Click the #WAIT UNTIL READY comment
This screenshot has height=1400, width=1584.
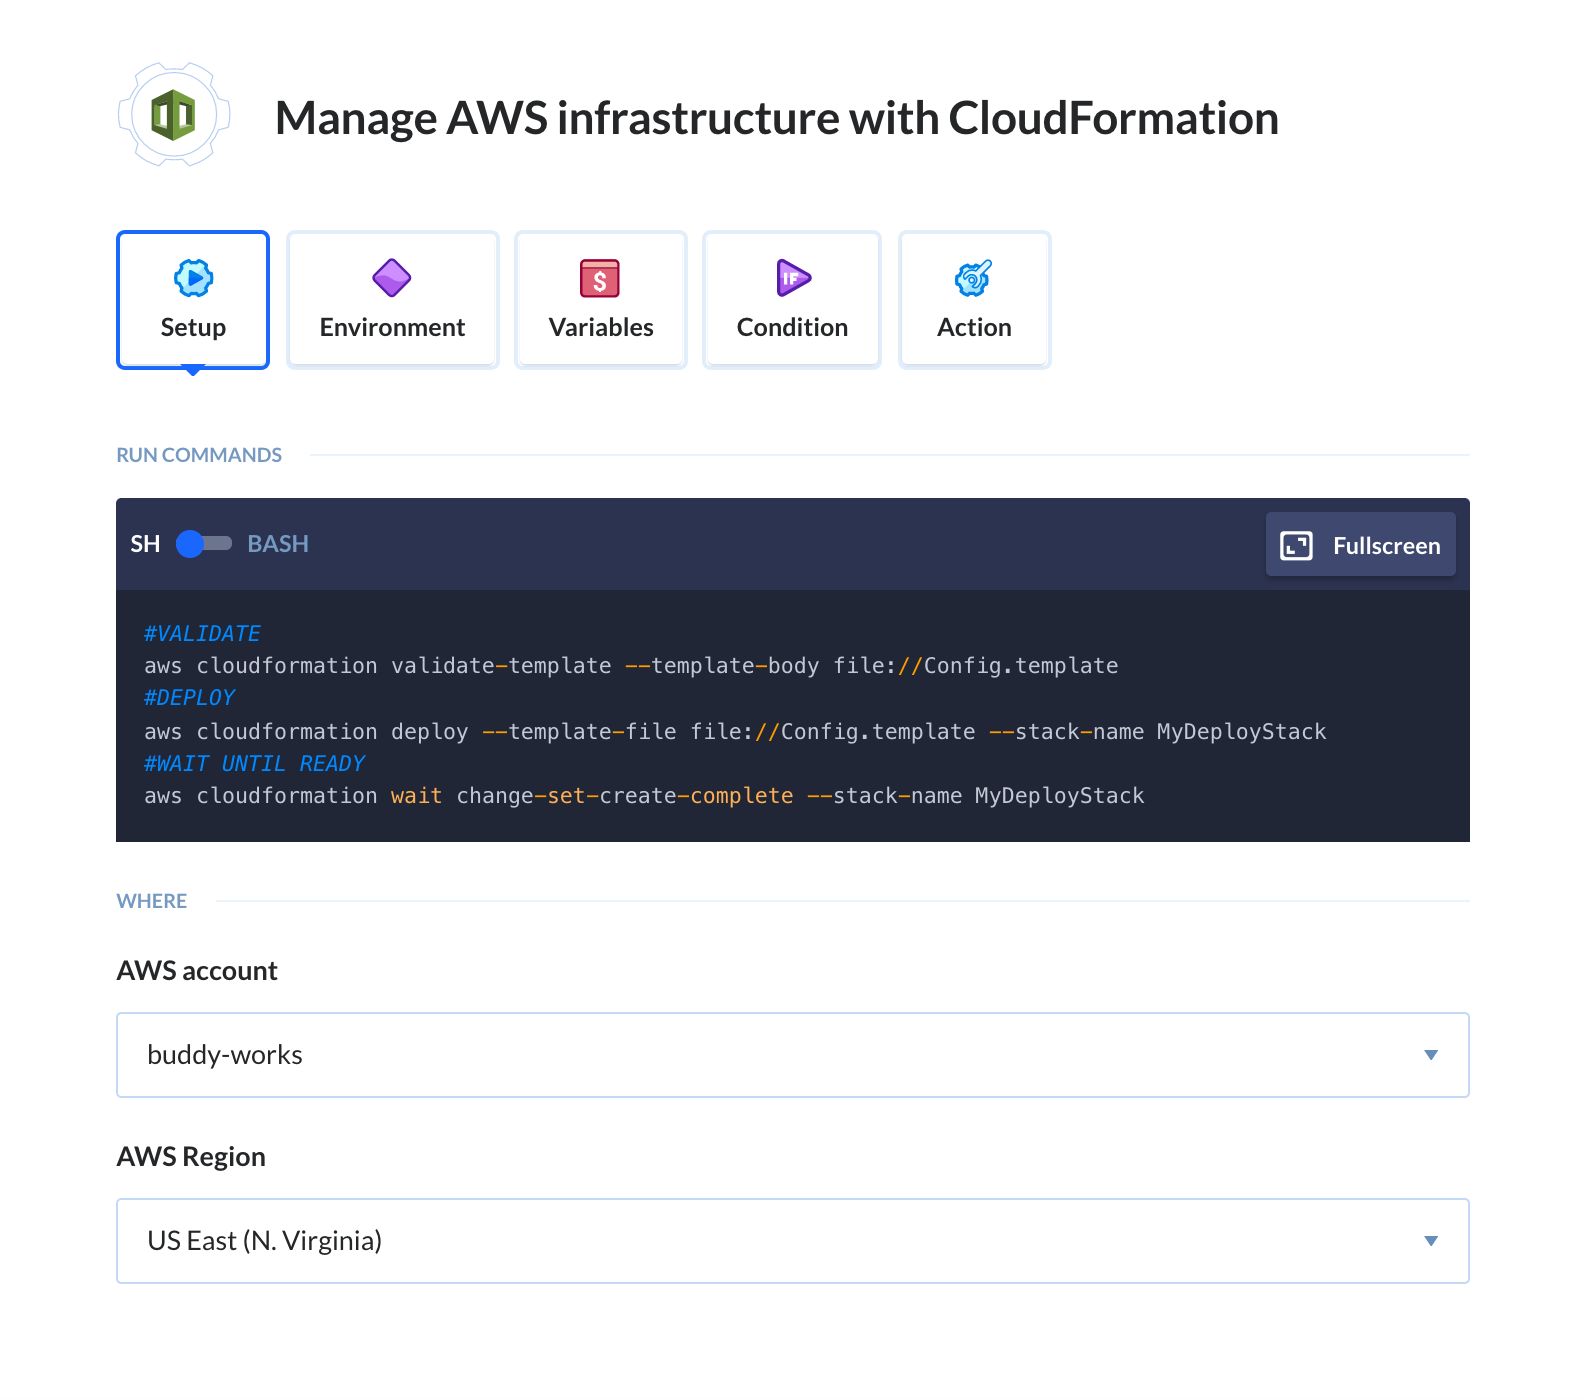coord(254,764)
